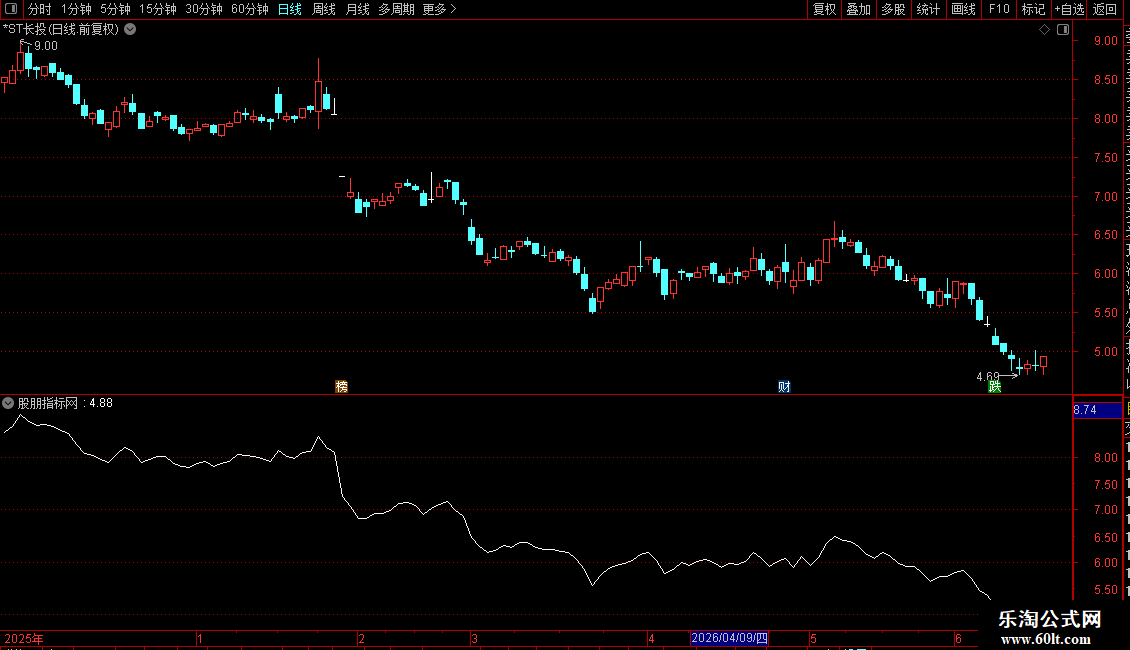Click the 股朋指标网 : 4.88 indicator label

65,403
